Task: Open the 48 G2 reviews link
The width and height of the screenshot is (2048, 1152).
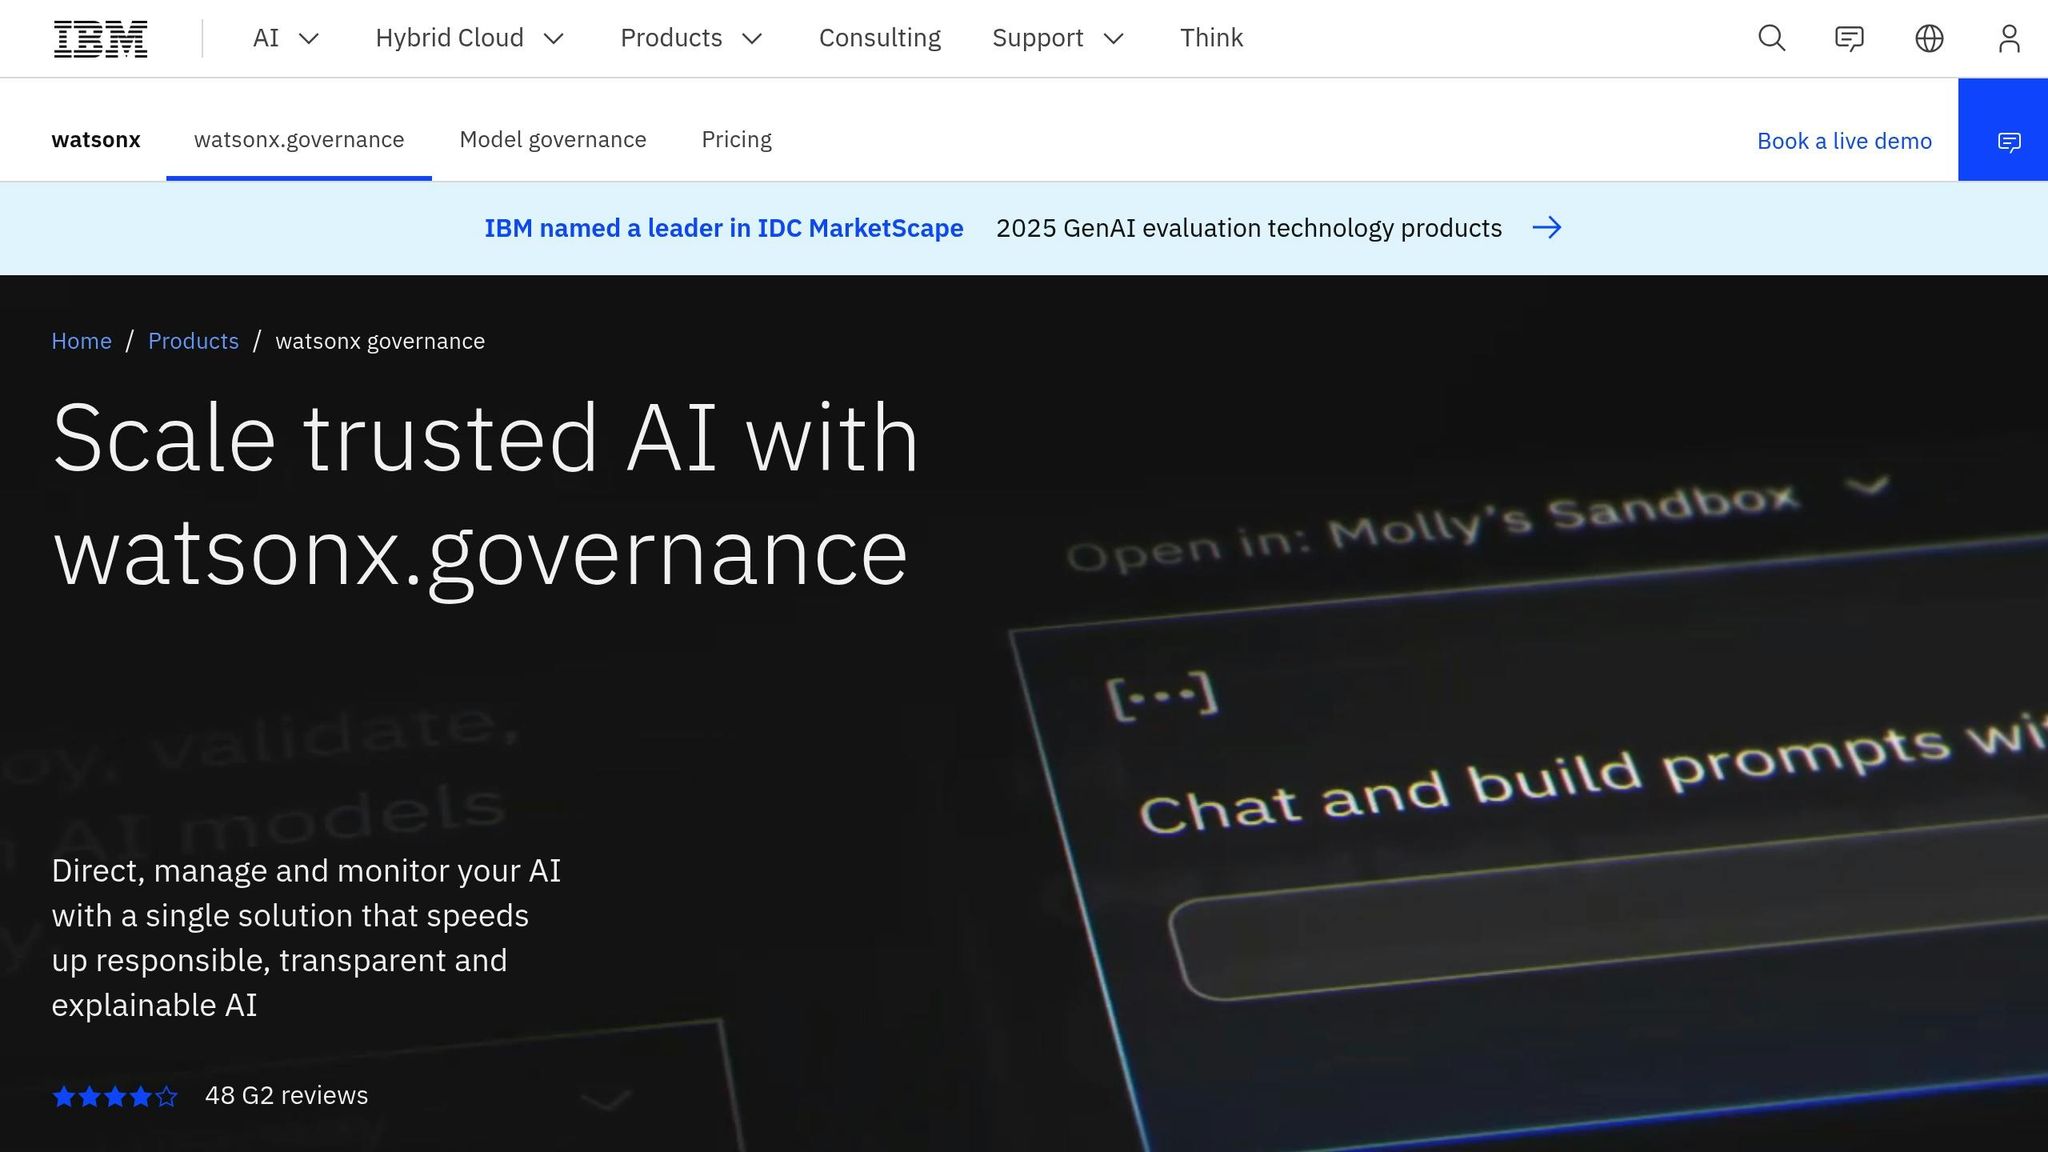Action: pos(285,1095)
